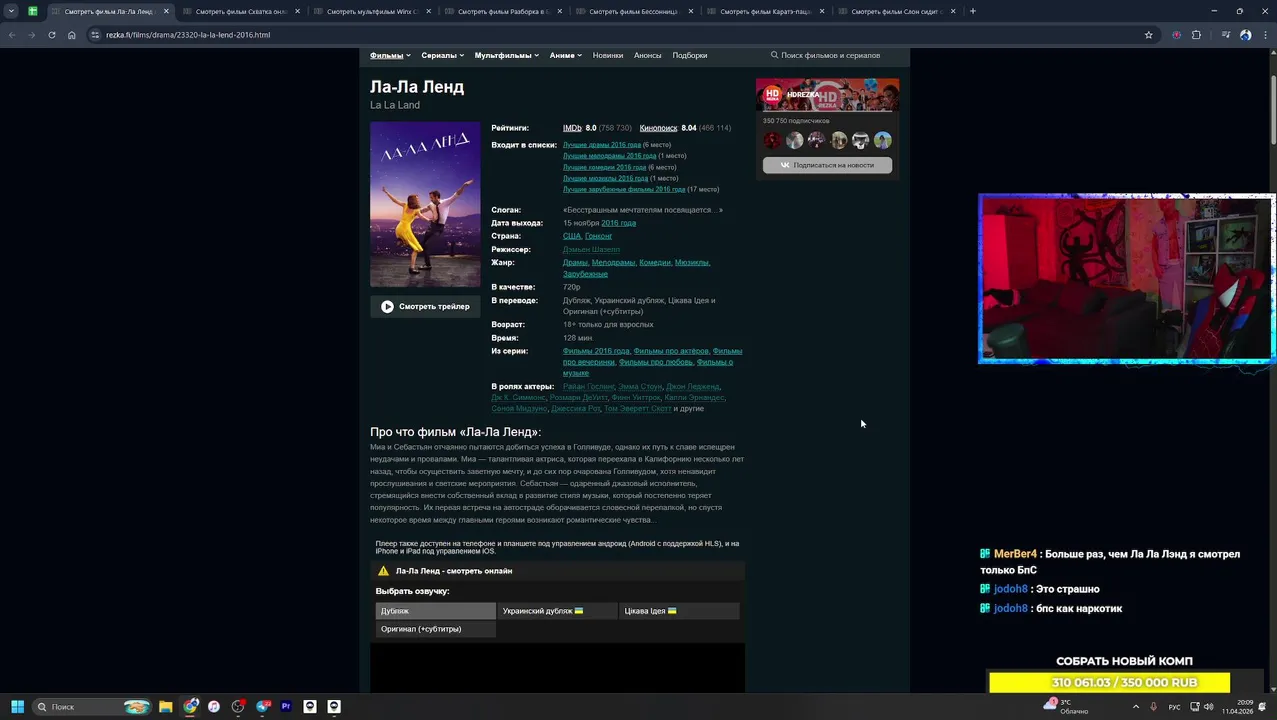Image resolution: width=1277 pixels, height=720 pixels.
Task: Switch to the Каратэ-пацан film tab
Action: pyautogui.click(x=765, y=11)
